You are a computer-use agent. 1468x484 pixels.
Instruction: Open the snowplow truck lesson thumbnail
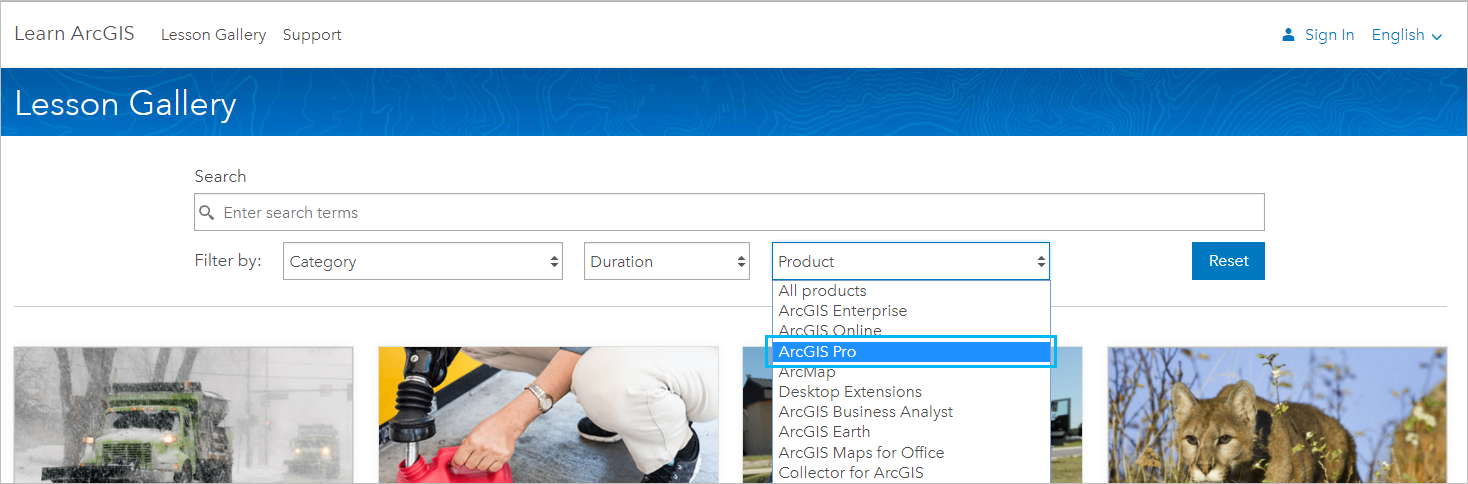[184, 415]
